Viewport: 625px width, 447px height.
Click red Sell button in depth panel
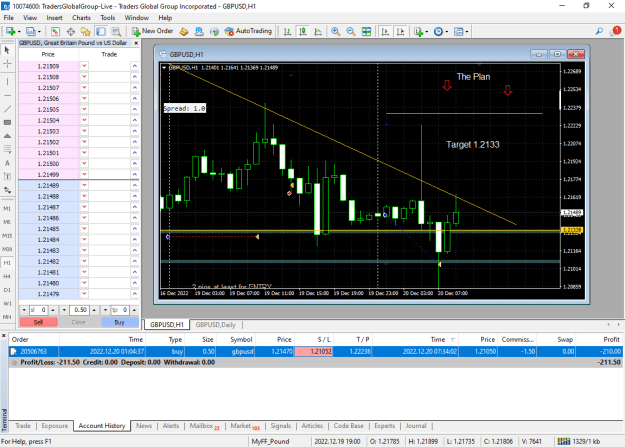tap(38, 322)
